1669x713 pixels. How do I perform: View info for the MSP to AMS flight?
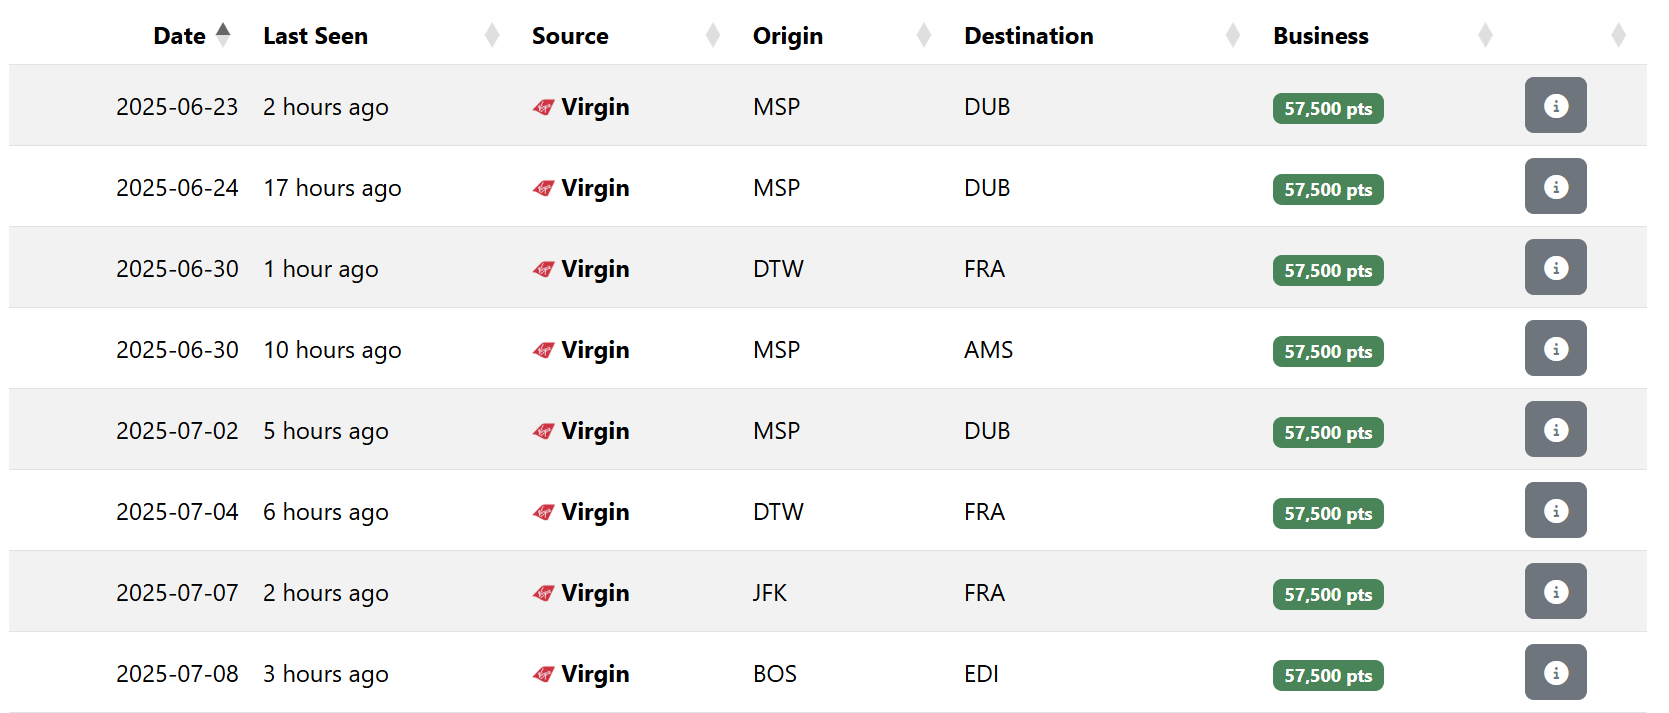pyautogui.click(x=1555, y=348)
